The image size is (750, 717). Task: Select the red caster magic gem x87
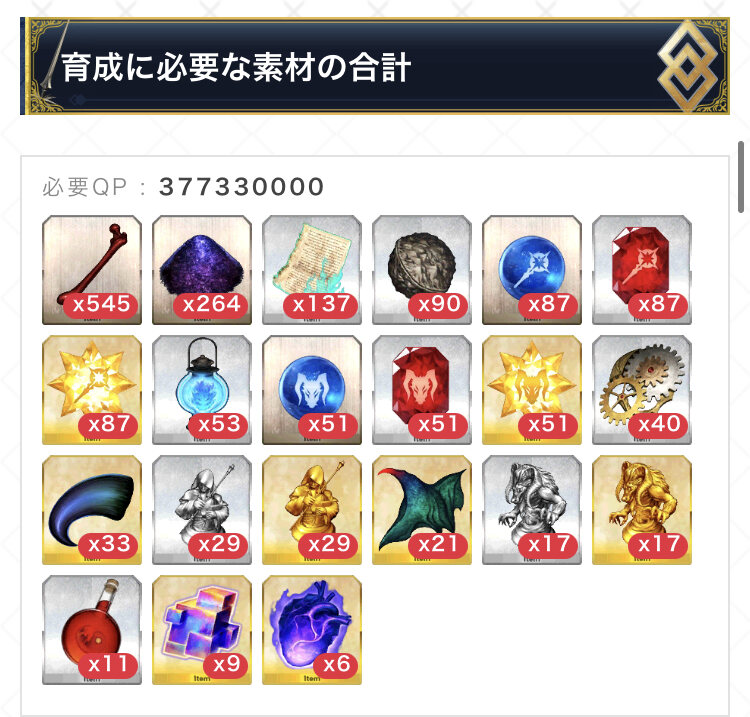coord(642,270)
